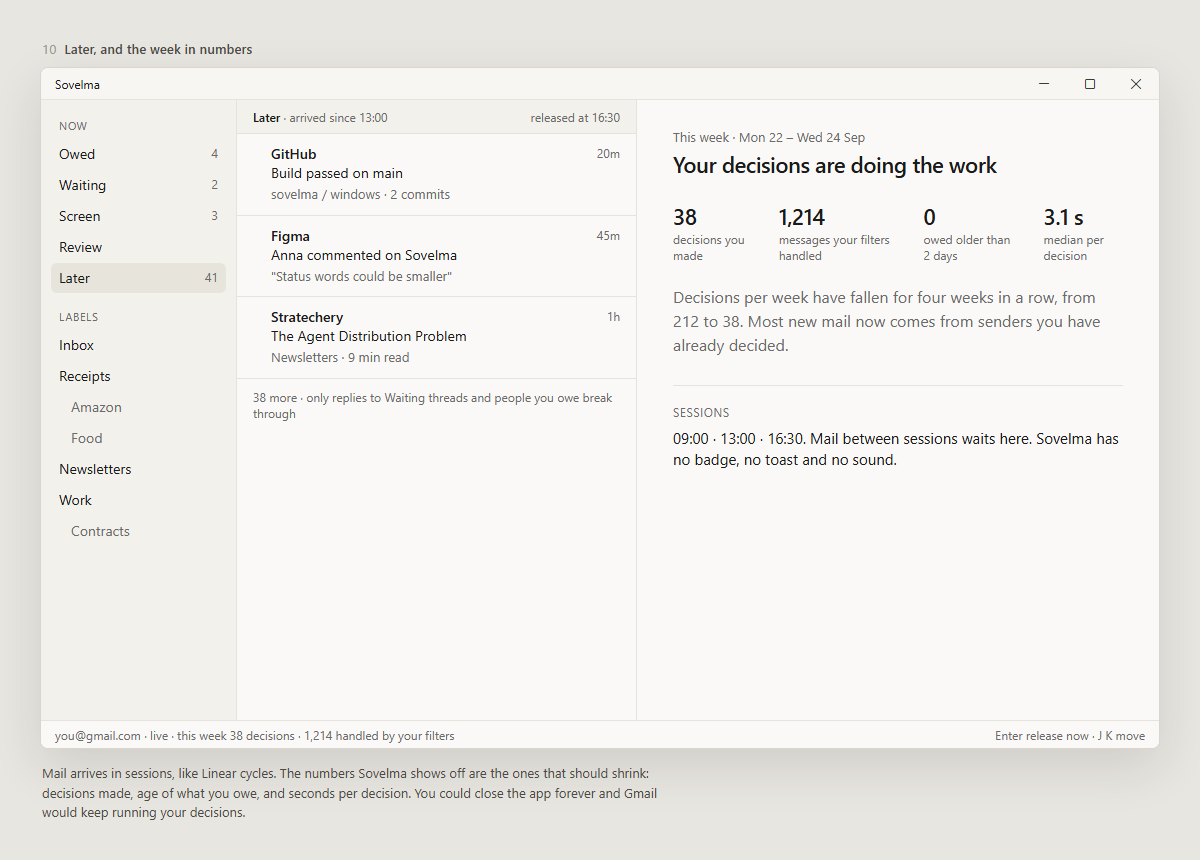Open the Review section
Image resolution: width=1200 pixels, height=860 pixels.
(138, 247)
